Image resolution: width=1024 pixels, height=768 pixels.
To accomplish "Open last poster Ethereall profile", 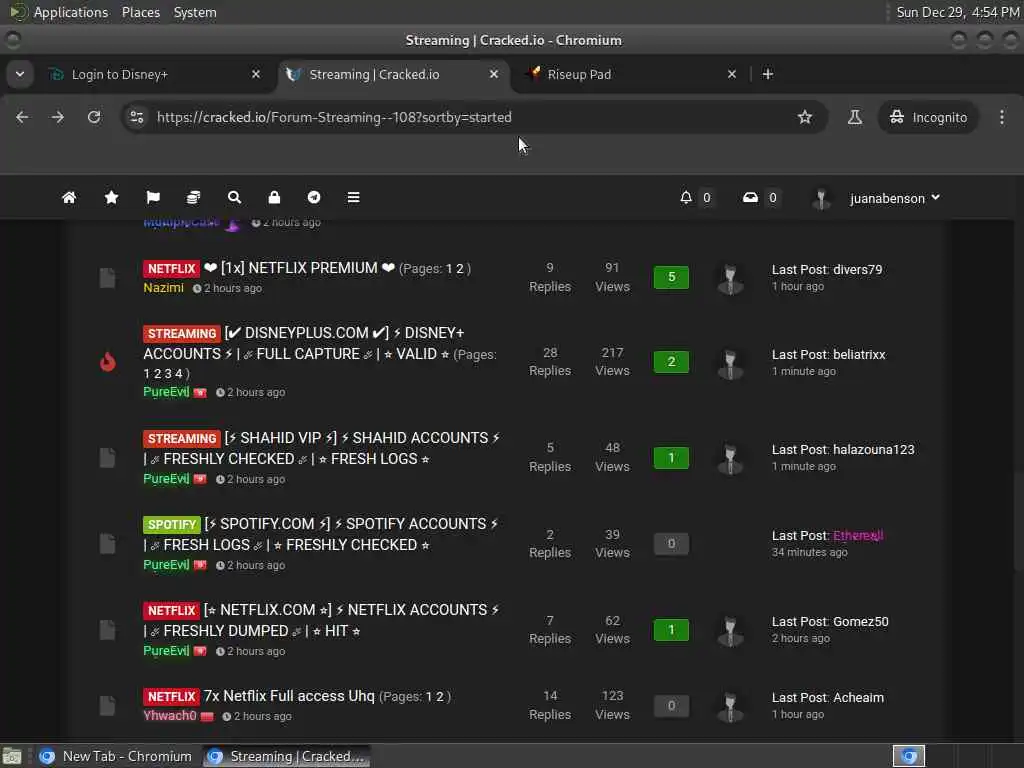I will point(858,536).
